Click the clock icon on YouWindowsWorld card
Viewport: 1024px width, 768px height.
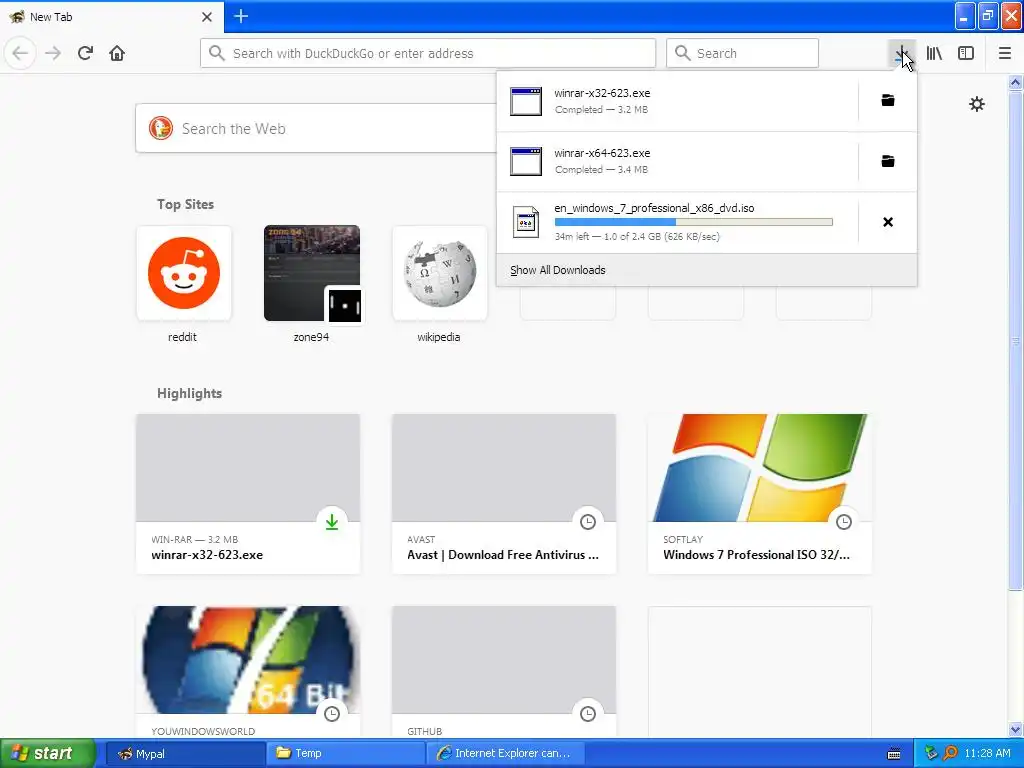pos(332,713)
